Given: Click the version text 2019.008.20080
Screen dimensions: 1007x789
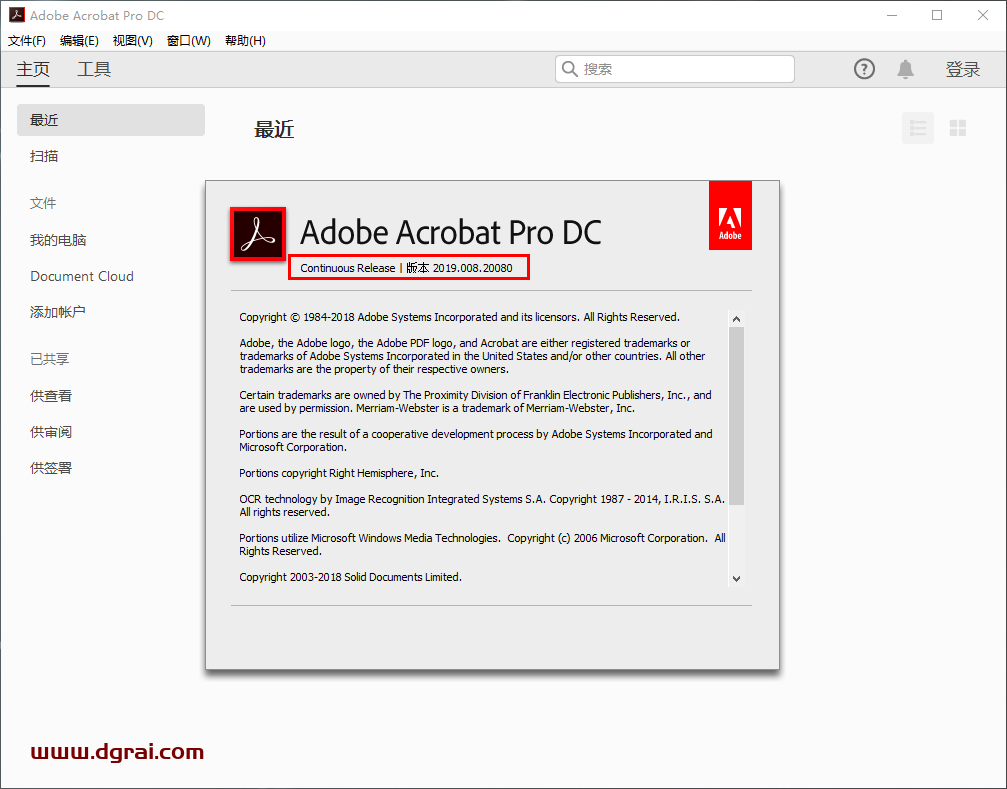Looking at the screenshot, I should tap(473, 268).
